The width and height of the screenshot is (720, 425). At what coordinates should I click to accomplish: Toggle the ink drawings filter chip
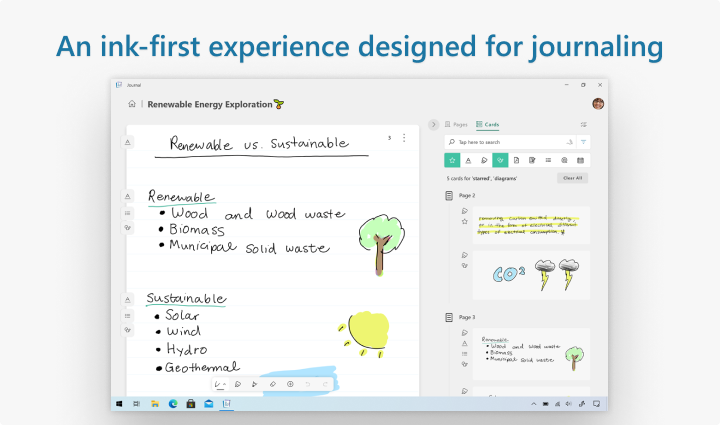[484, 160]
